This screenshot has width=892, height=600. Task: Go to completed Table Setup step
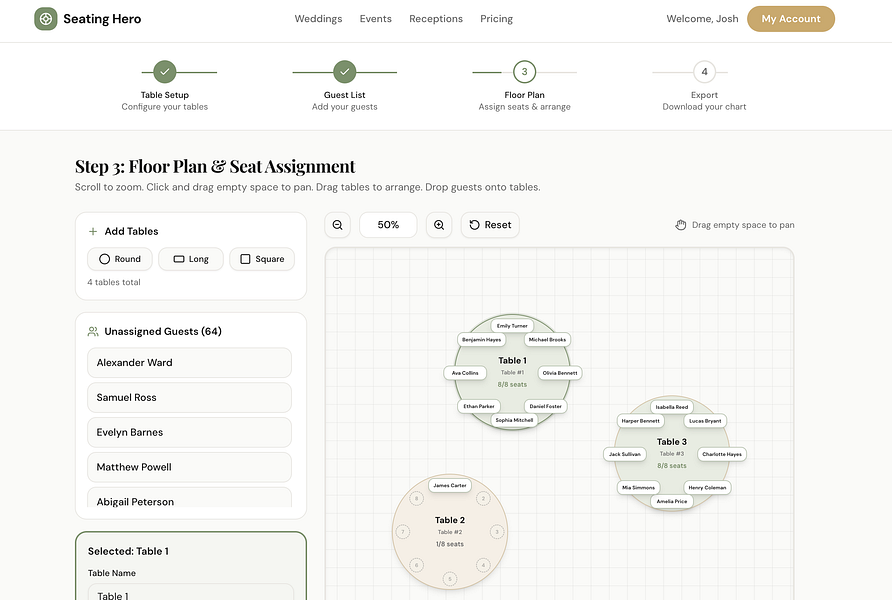(x=164, y=72)
